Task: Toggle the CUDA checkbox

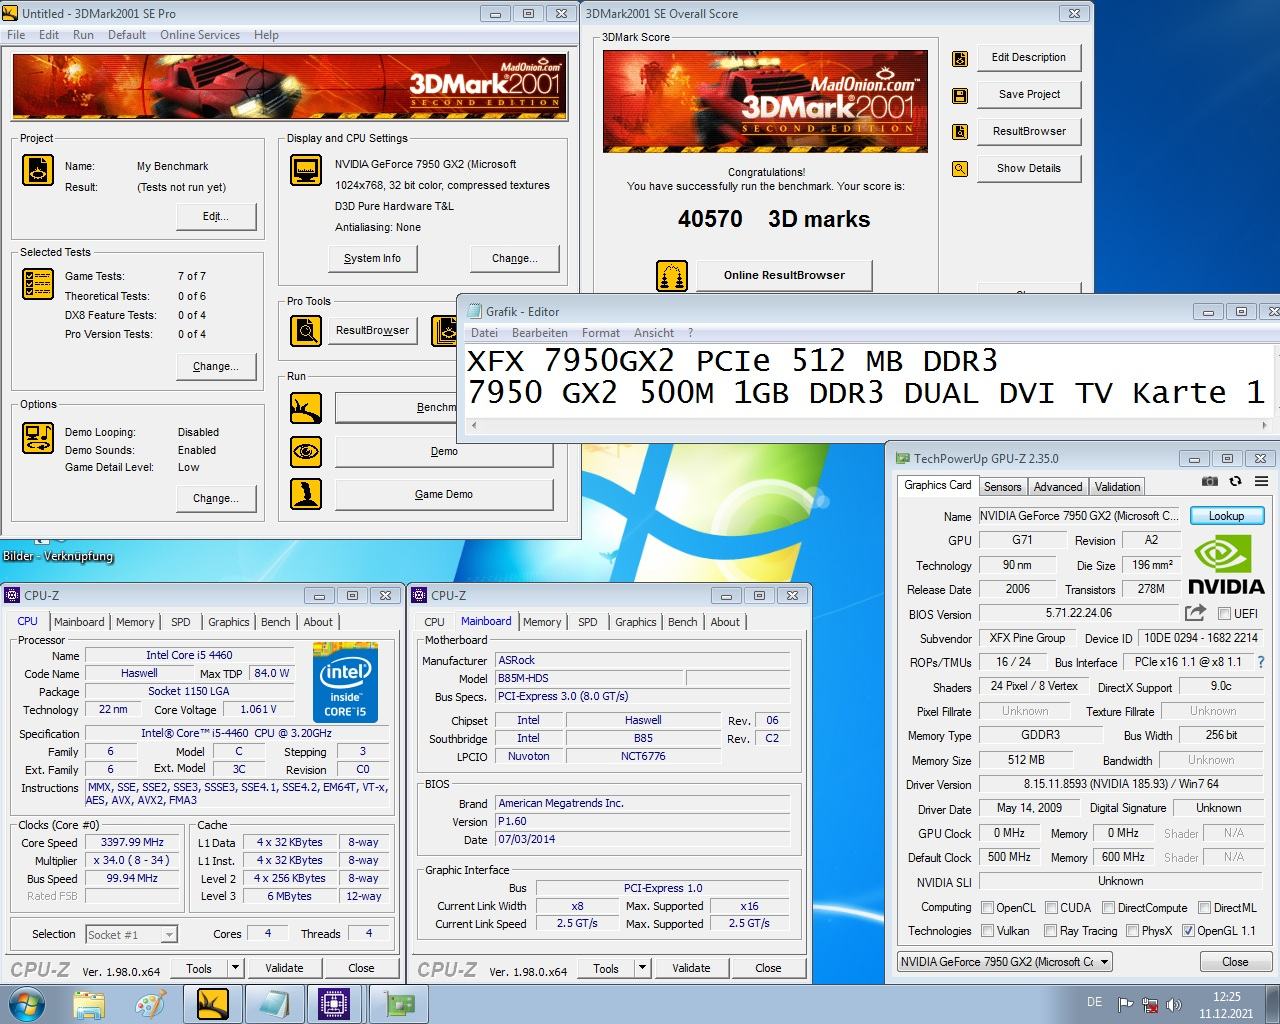Action: [1051, 908]
